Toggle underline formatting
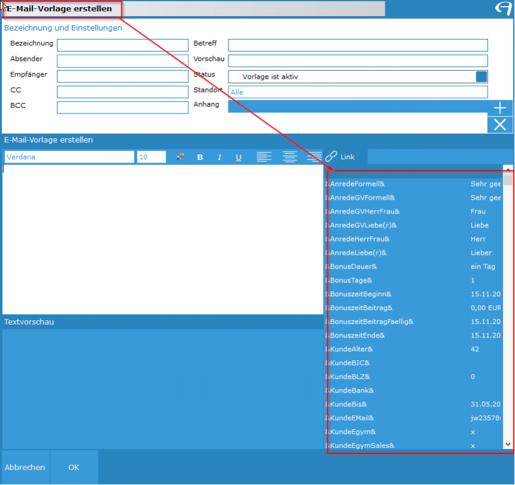This screenshot has height=485, width=515. 239,157
